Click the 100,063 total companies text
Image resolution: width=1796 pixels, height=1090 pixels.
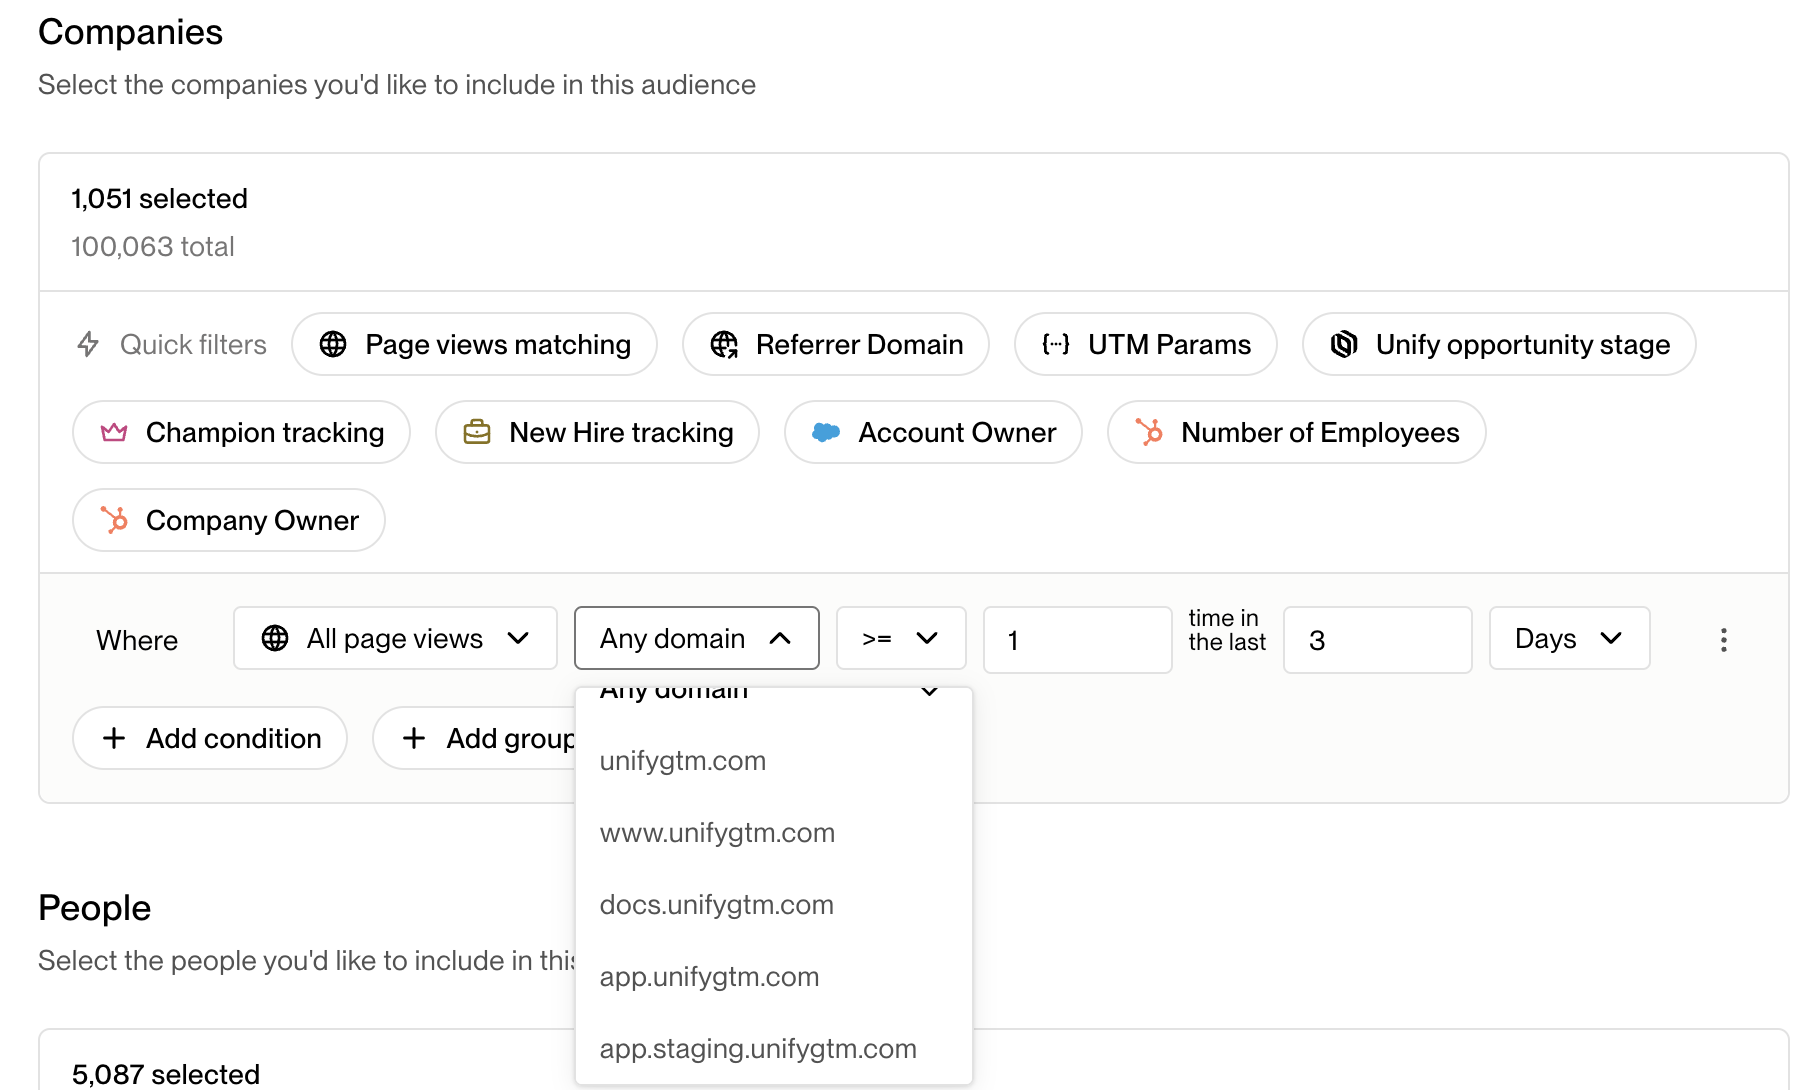point(153,247)
